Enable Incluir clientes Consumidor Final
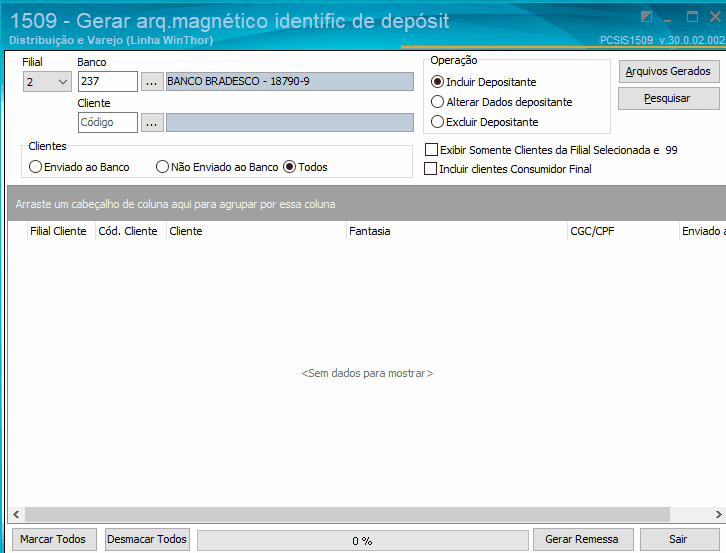Screen dimensions: 726x553 click(508, 169)
